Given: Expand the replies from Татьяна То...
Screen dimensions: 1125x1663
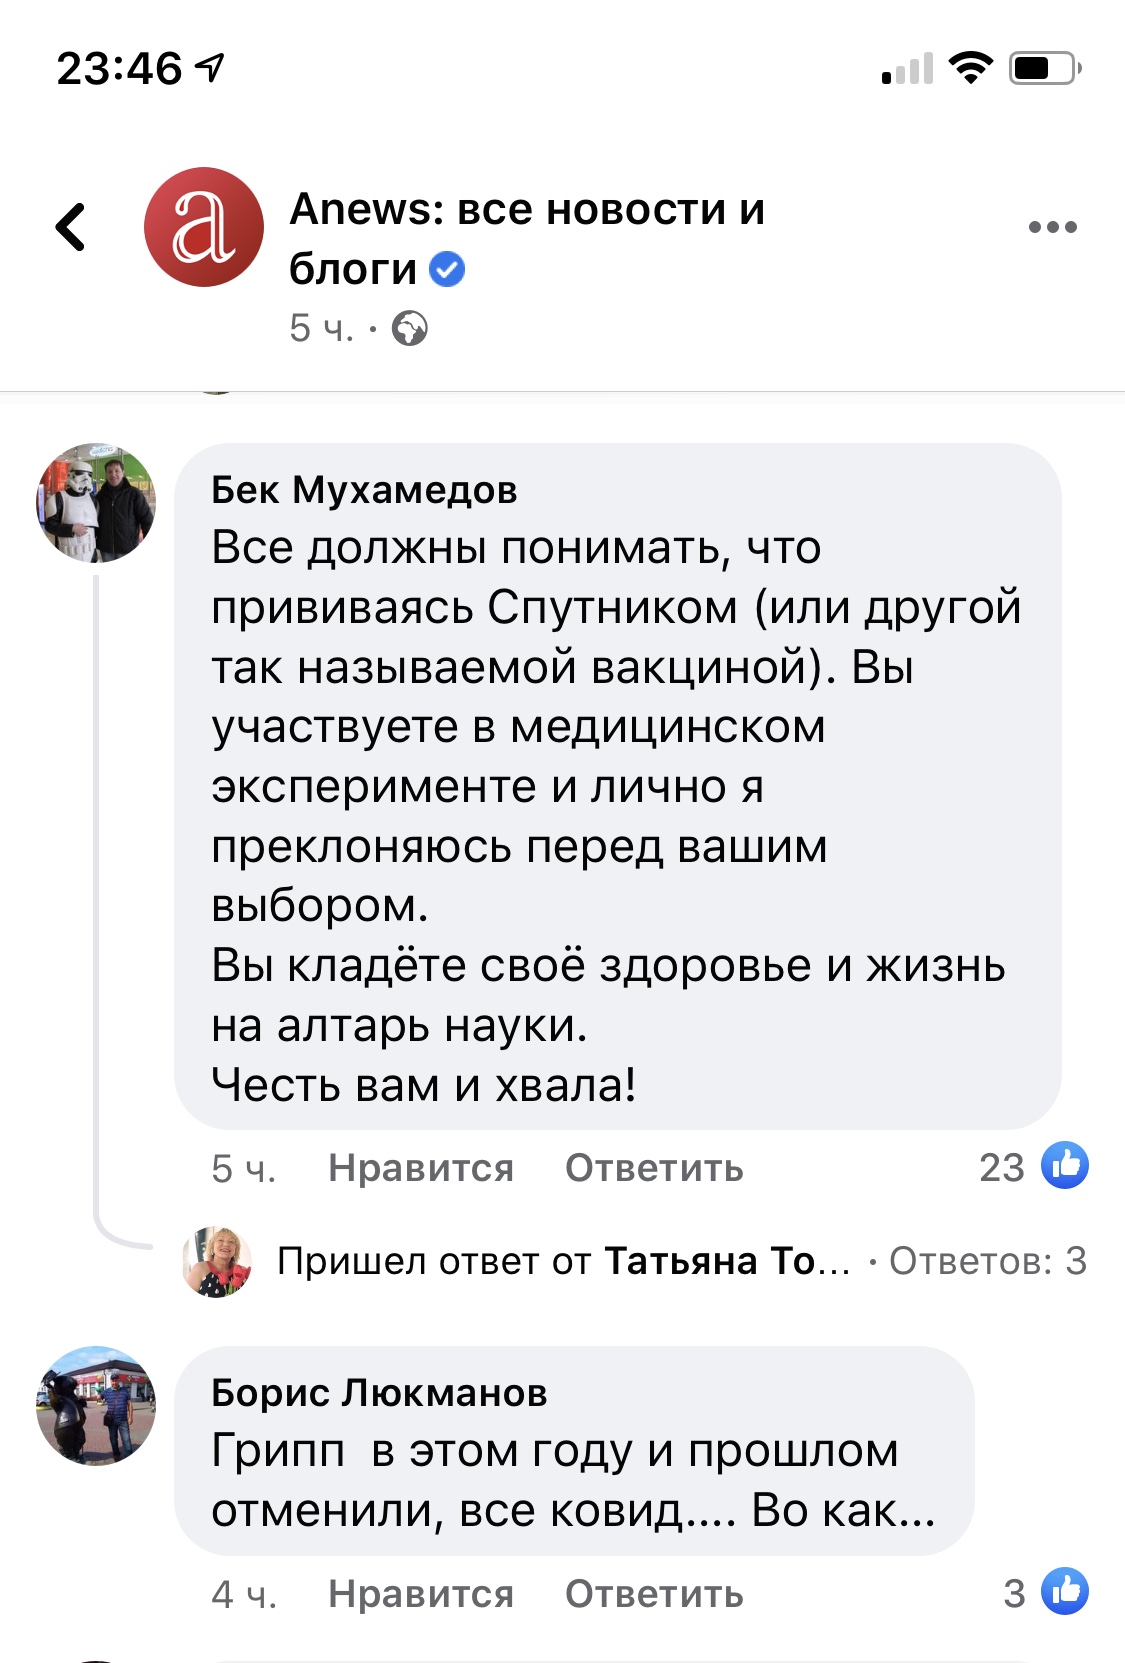Looking at the screenshot, I should (x=563, y=1261).
